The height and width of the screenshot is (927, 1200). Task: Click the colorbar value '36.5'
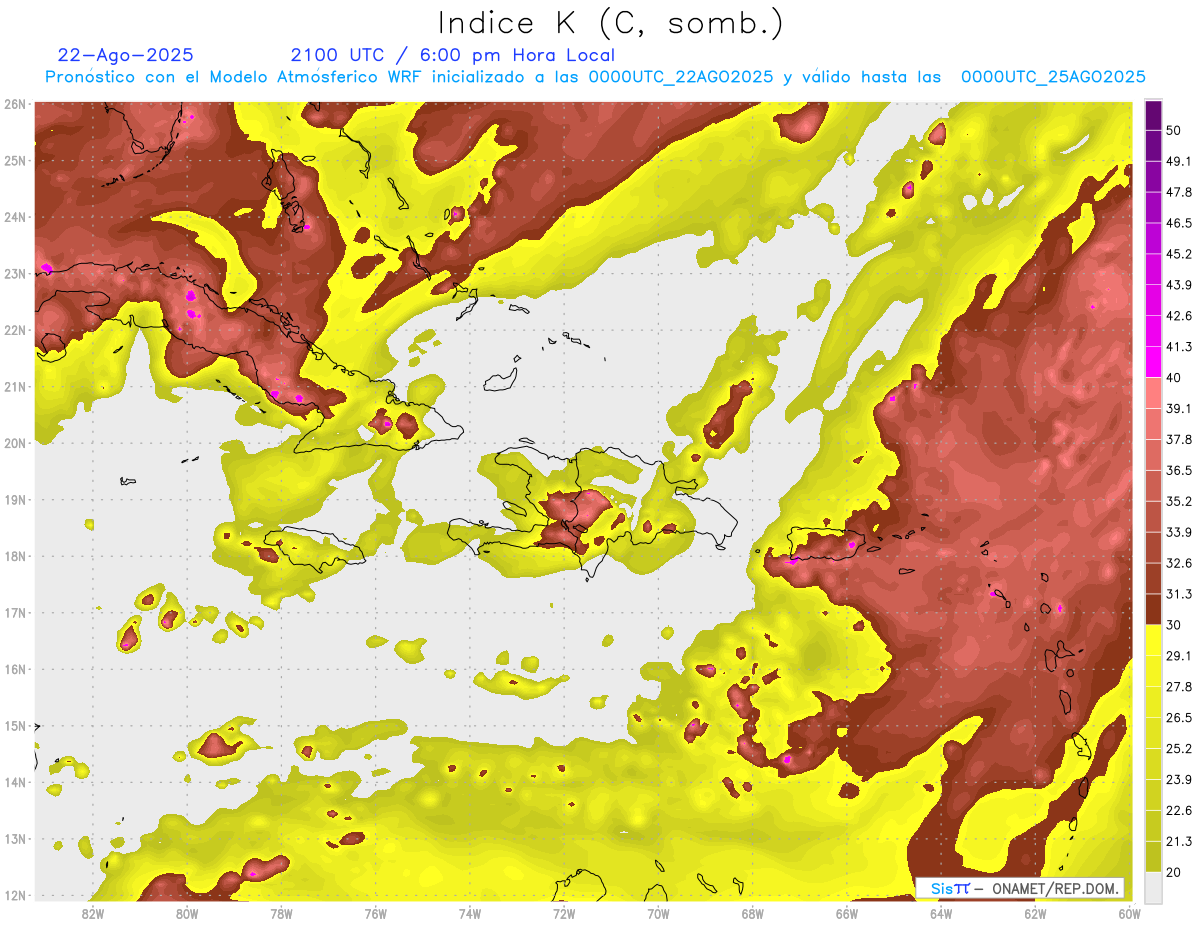pyautogui.click(x=1178, y=470)
